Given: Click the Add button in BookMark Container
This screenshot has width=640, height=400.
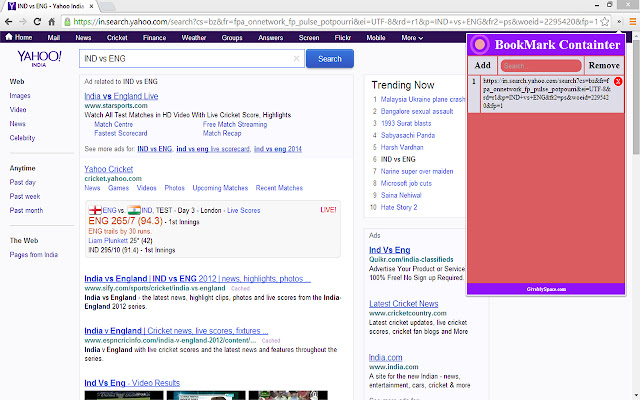Looking at the screenshot, I should 482,65.
